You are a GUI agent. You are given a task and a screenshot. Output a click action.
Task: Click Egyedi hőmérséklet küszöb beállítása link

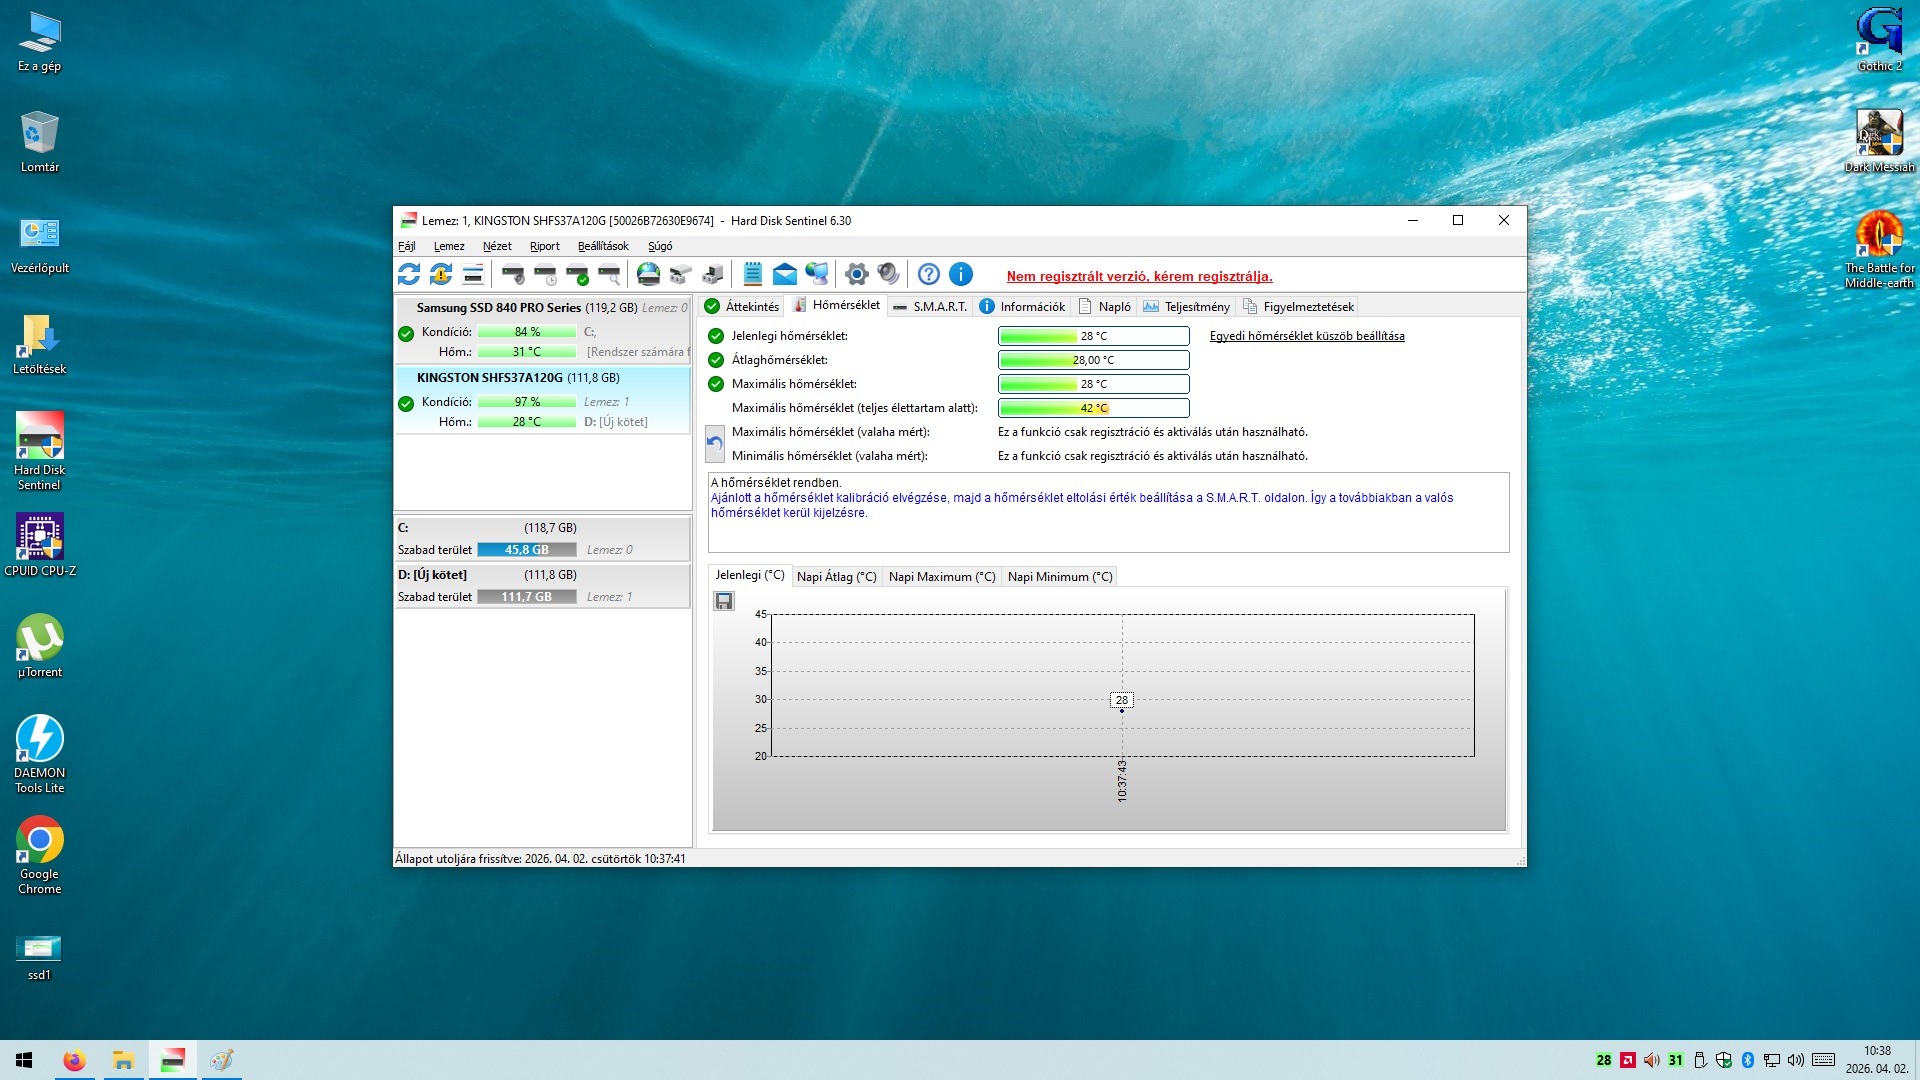coord(1306,336)
